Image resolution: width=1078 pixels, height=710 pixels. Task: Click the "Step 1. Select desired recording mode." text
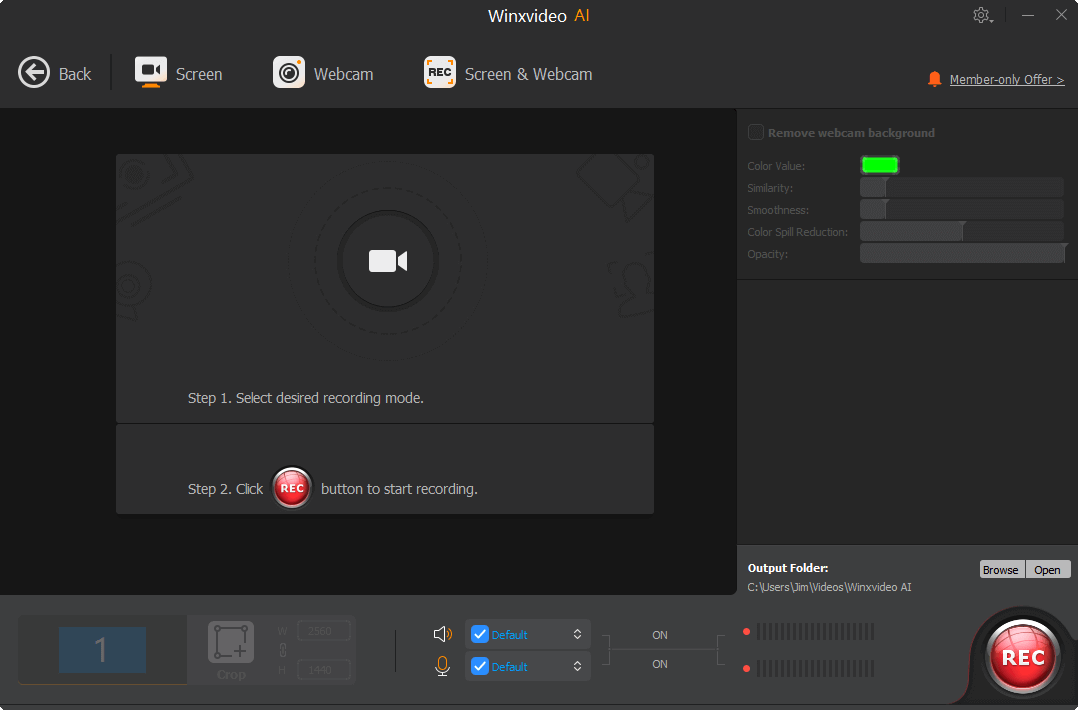[x=305, y=398]
